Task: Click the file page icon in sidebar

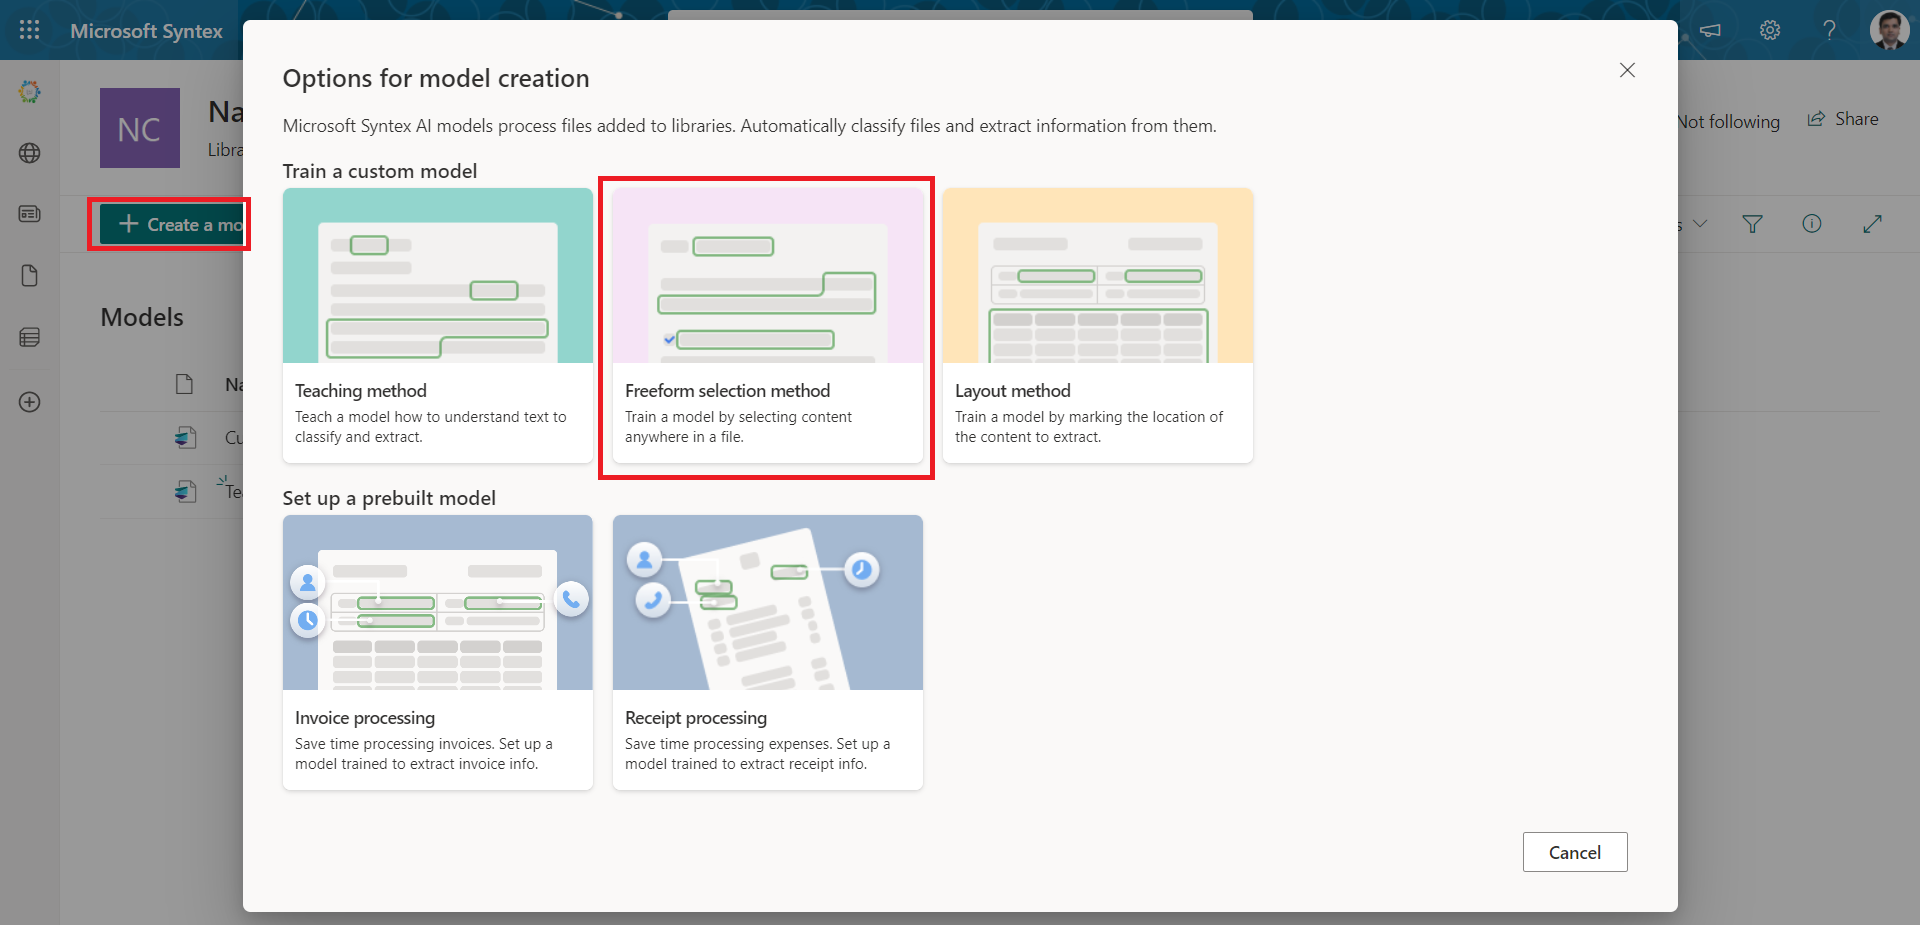Action: 30,276
